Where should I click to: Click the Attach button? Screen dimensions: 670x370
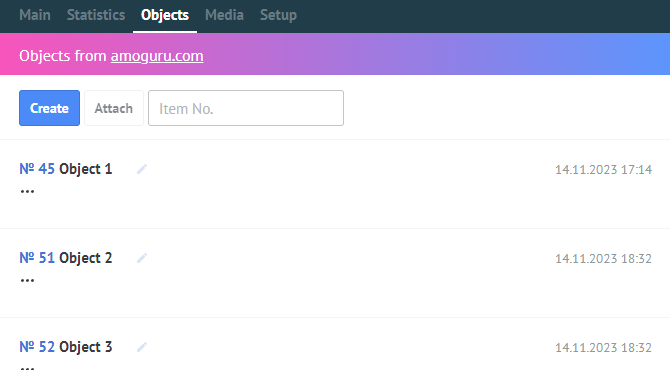click(114, 108)
